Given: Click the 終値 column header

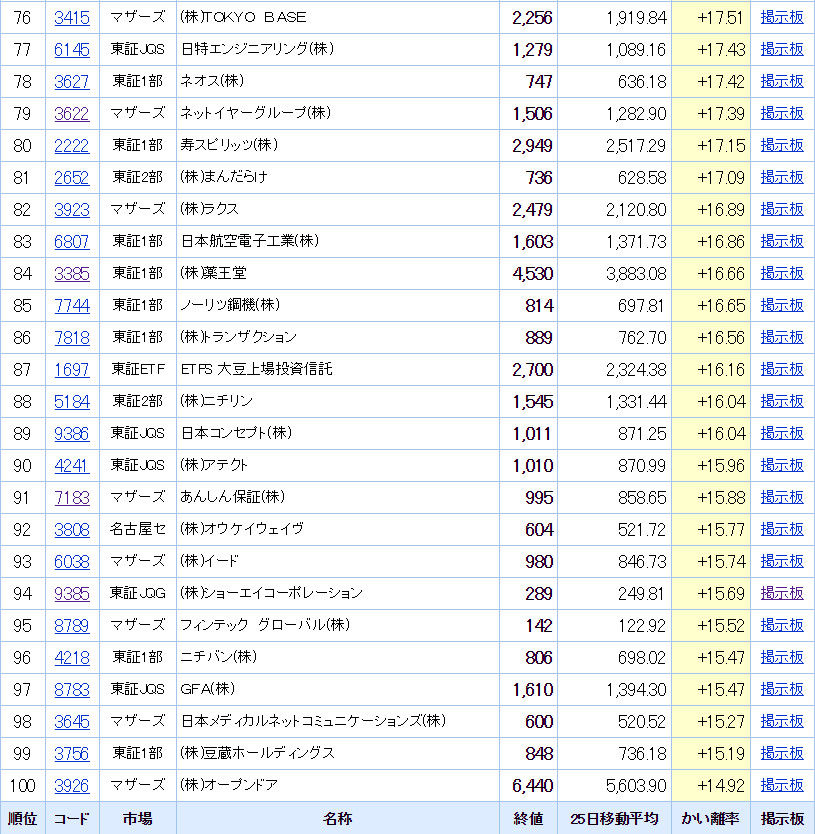Looking at the screenshot, I should click(528, 819).
